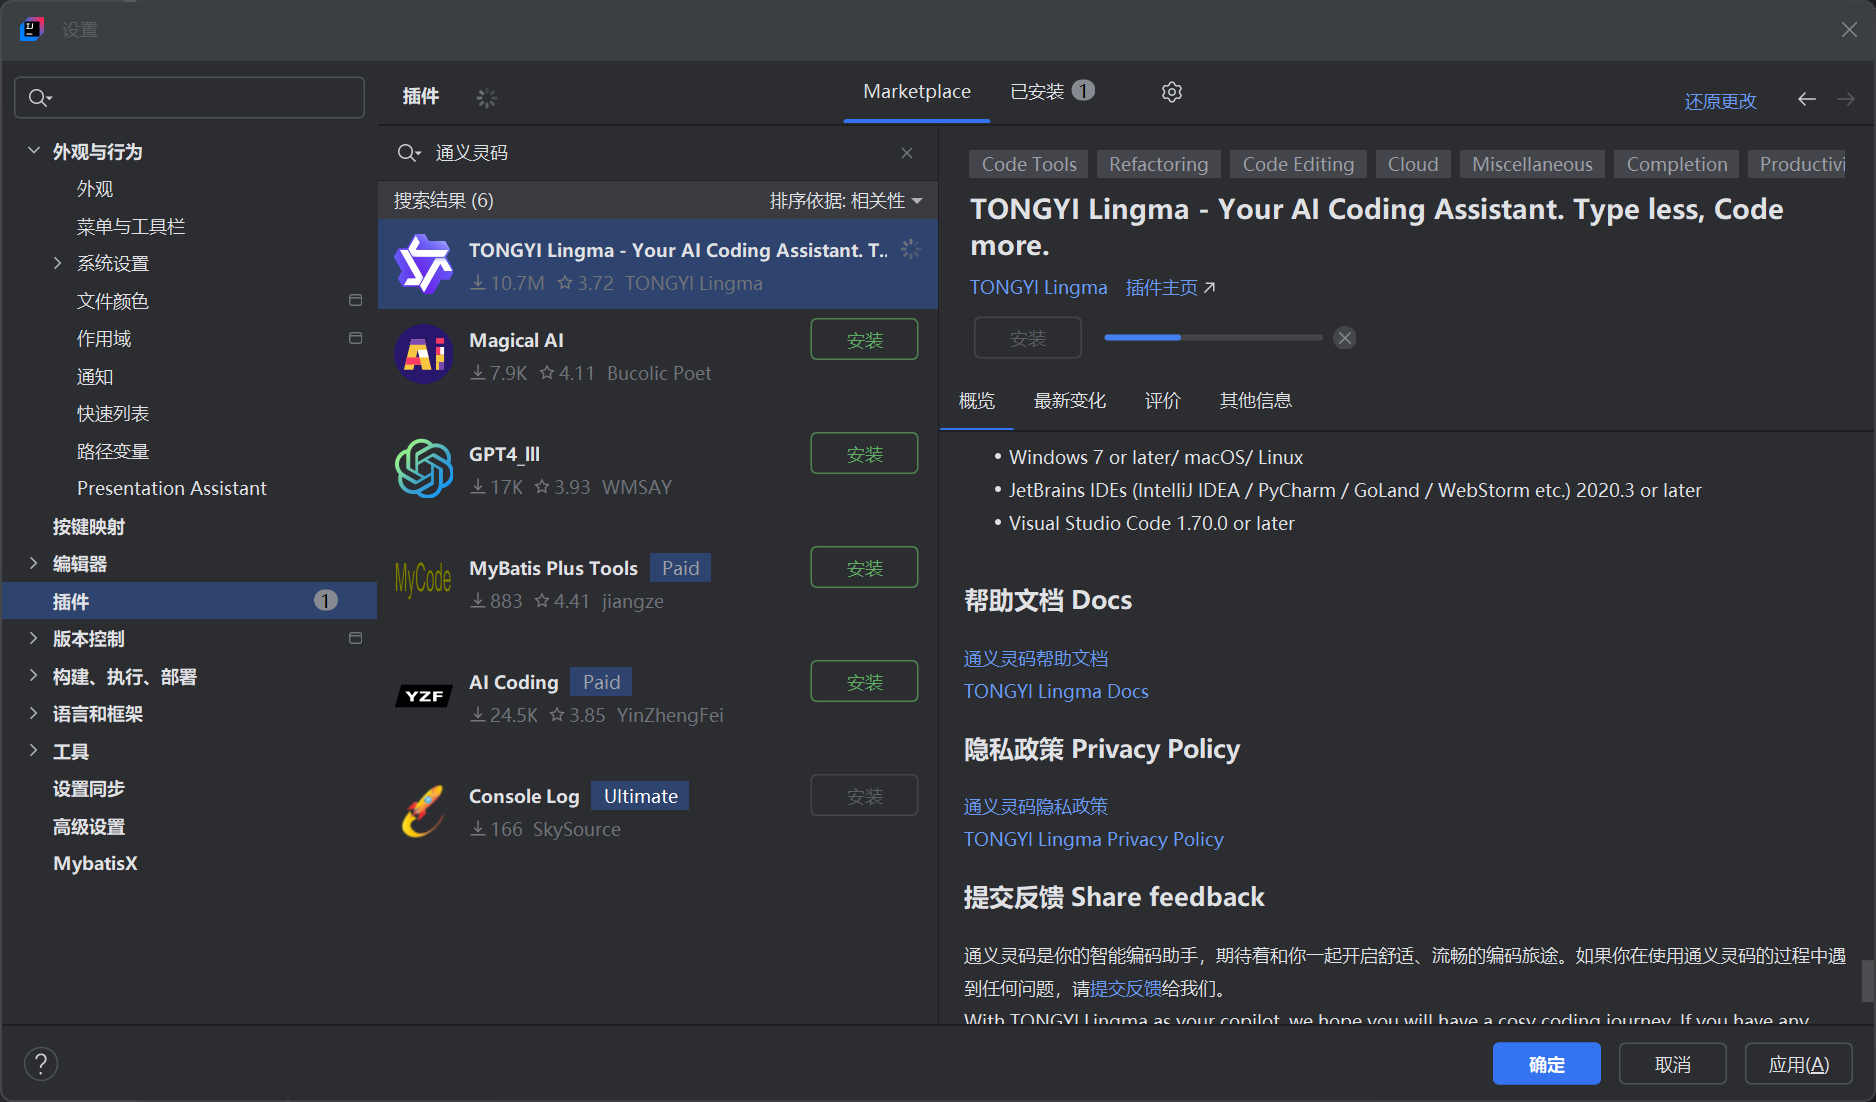Open the 最新变化 tab
1876x1102 pixels.
(x=1069, y=401)
